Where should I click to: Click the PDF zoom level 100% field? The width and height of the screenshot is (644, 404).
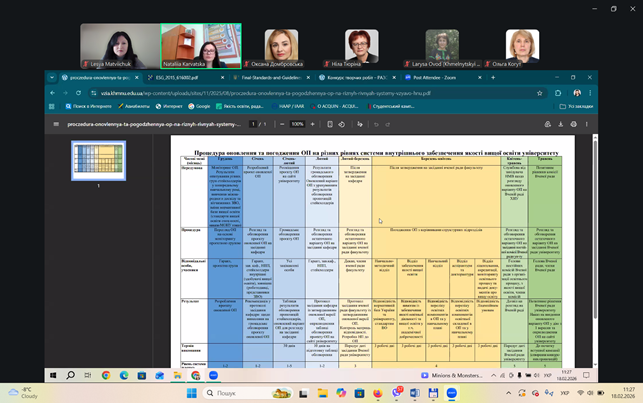pyautogui.click(x=297, y=124)
